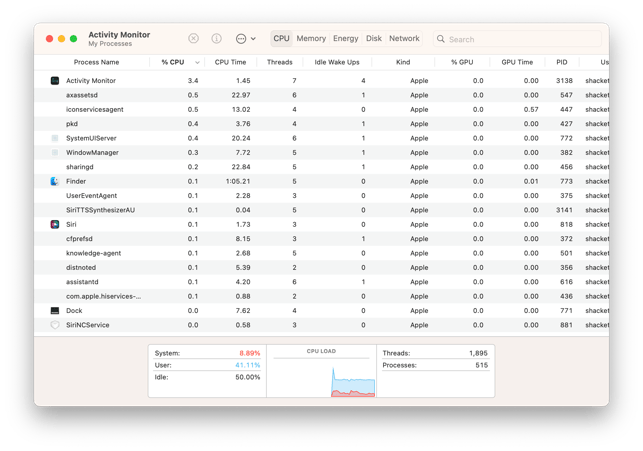
Task: Click the Activity Monitor 3.4 % CPU cell
Action: point(193,81)
